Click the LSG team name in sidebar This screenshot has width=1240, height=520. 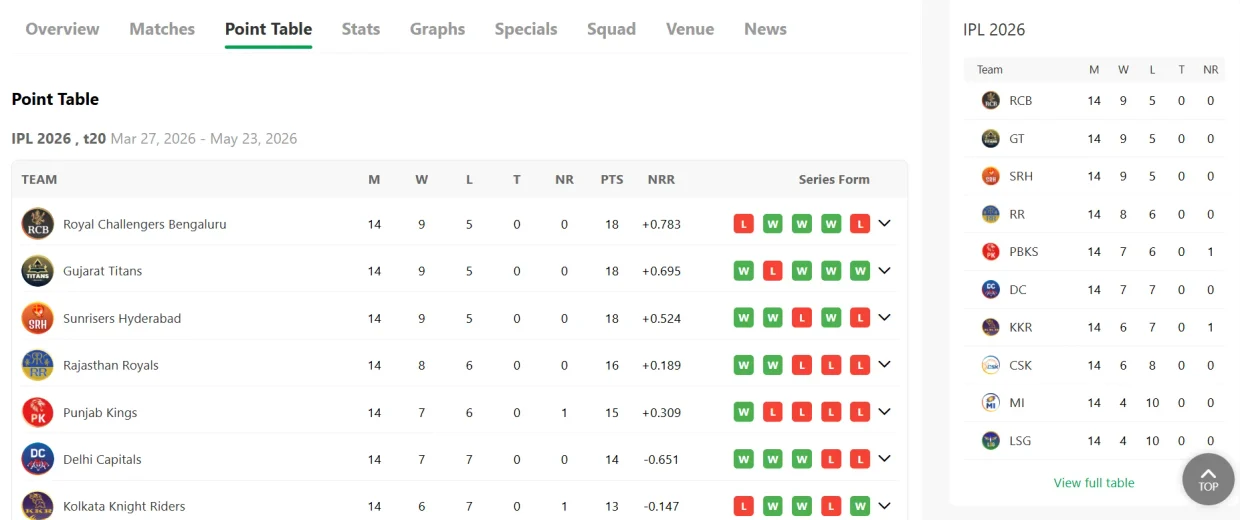1020,440
